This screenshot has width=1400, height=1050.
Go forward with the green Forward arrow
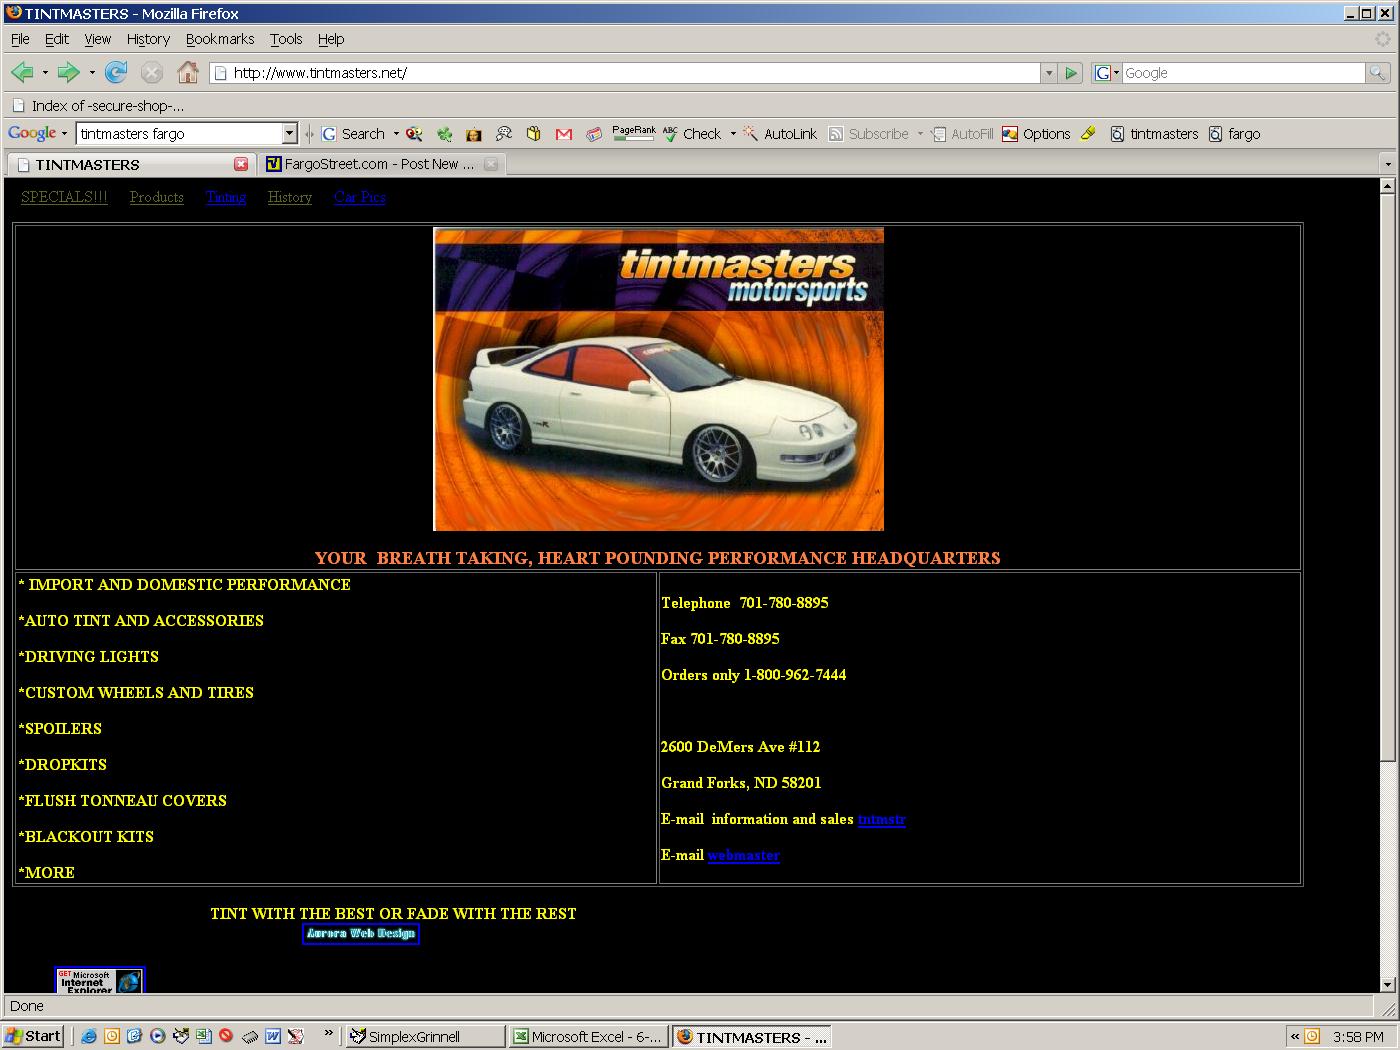(x=68, y=72)
